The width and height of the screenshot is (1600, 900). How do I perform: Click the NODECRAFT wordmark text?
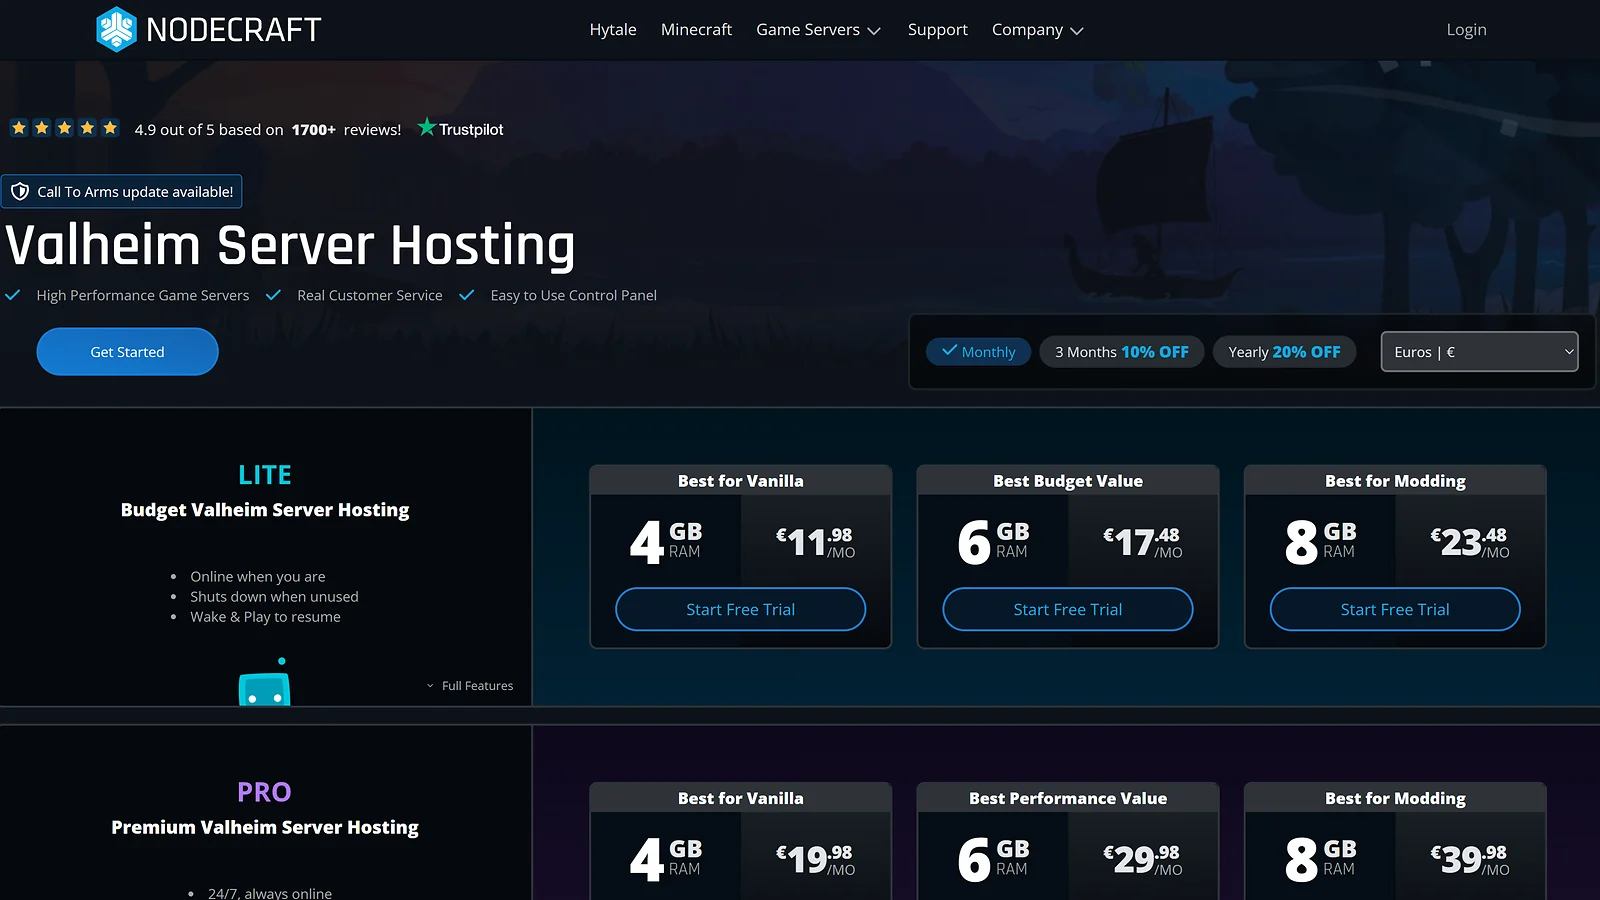[234, 30]
